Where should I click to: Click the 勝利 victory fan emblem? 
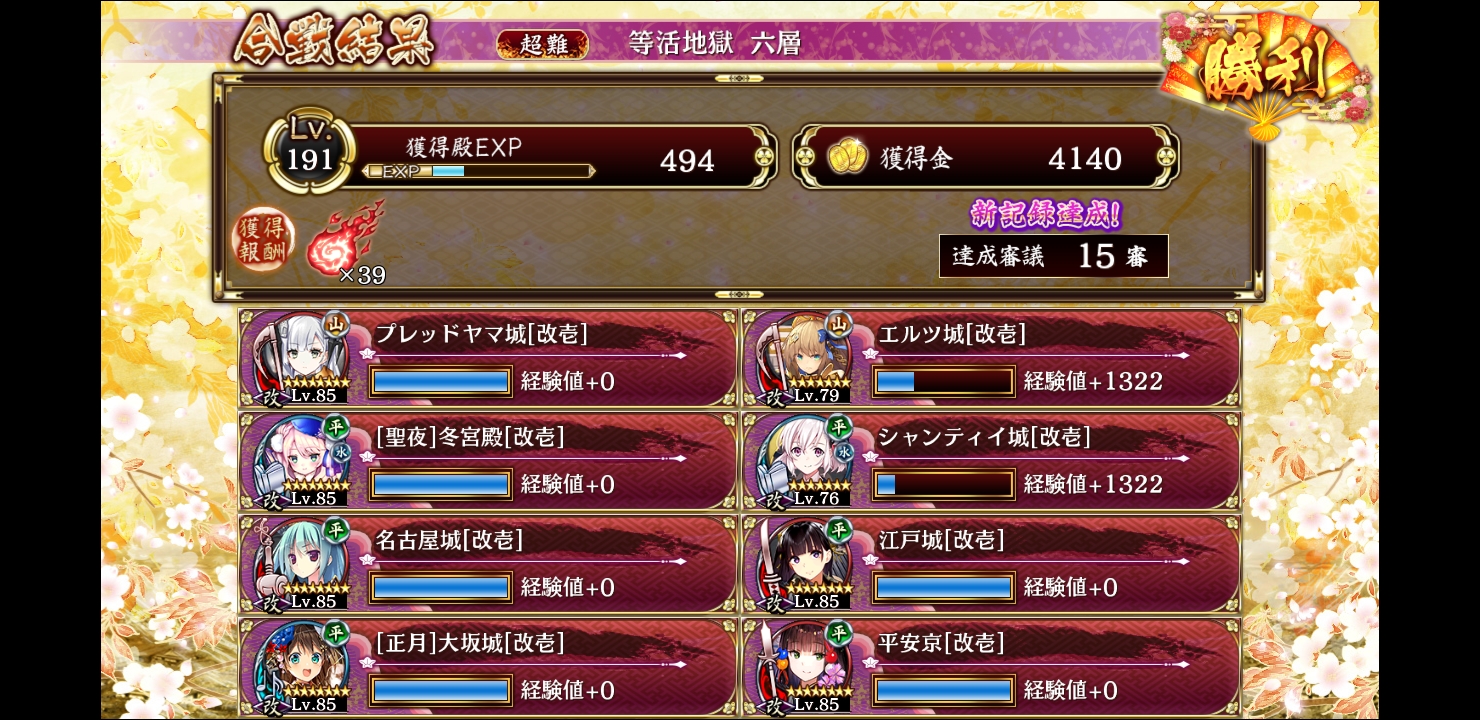pyautogui.click(x=1267, y=72)
